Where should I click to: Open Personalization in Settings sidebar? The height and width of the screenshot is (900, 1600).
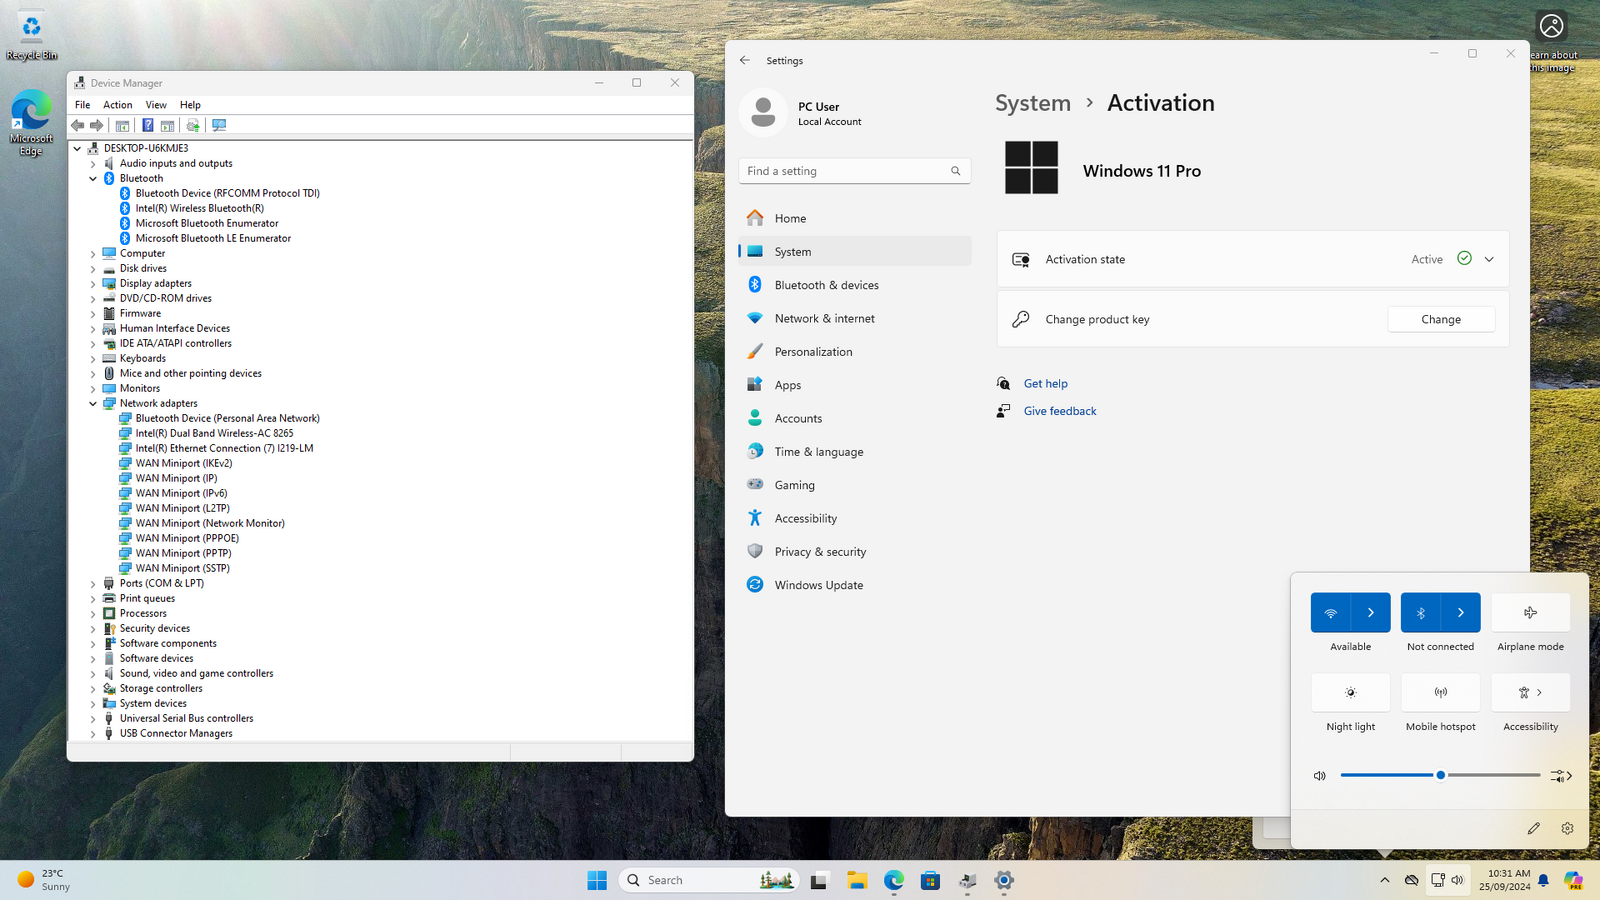coord(855,352)
